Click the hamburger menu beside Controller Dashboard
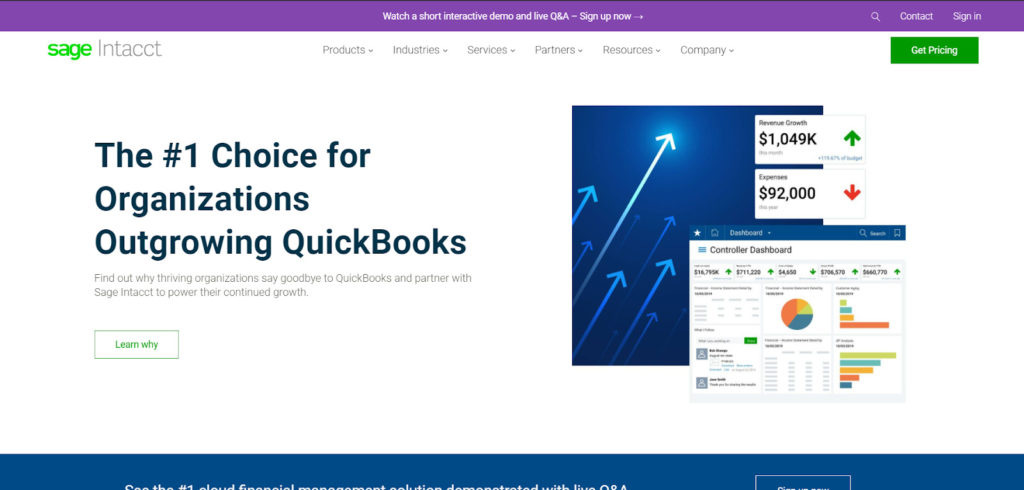This screenshot has width=1024, height=490. (x=702, y=250)
